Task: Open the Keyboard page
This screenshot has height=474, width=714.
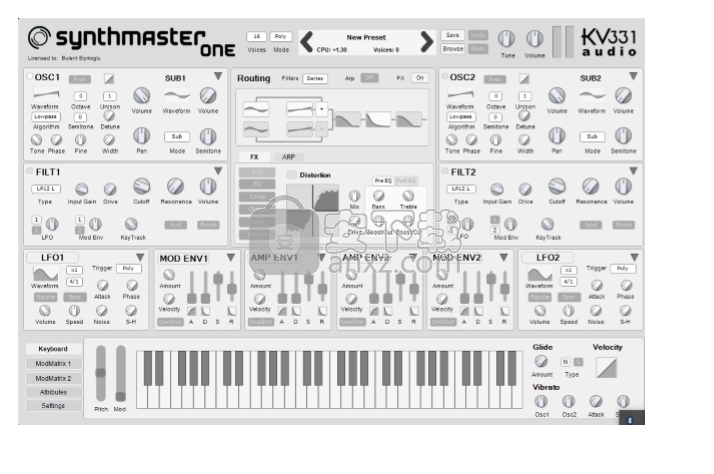Action: coord(53,349)
